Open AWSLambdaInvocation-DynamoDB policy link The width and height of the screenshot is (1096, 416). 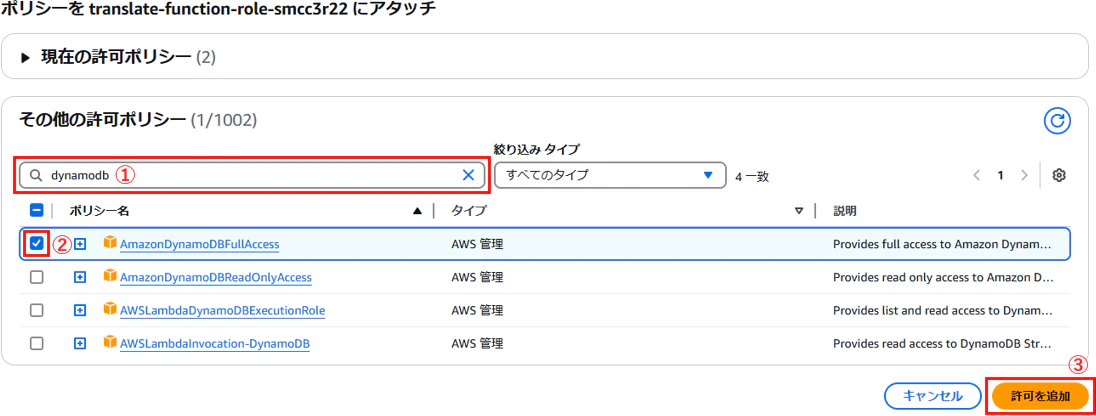215,344
